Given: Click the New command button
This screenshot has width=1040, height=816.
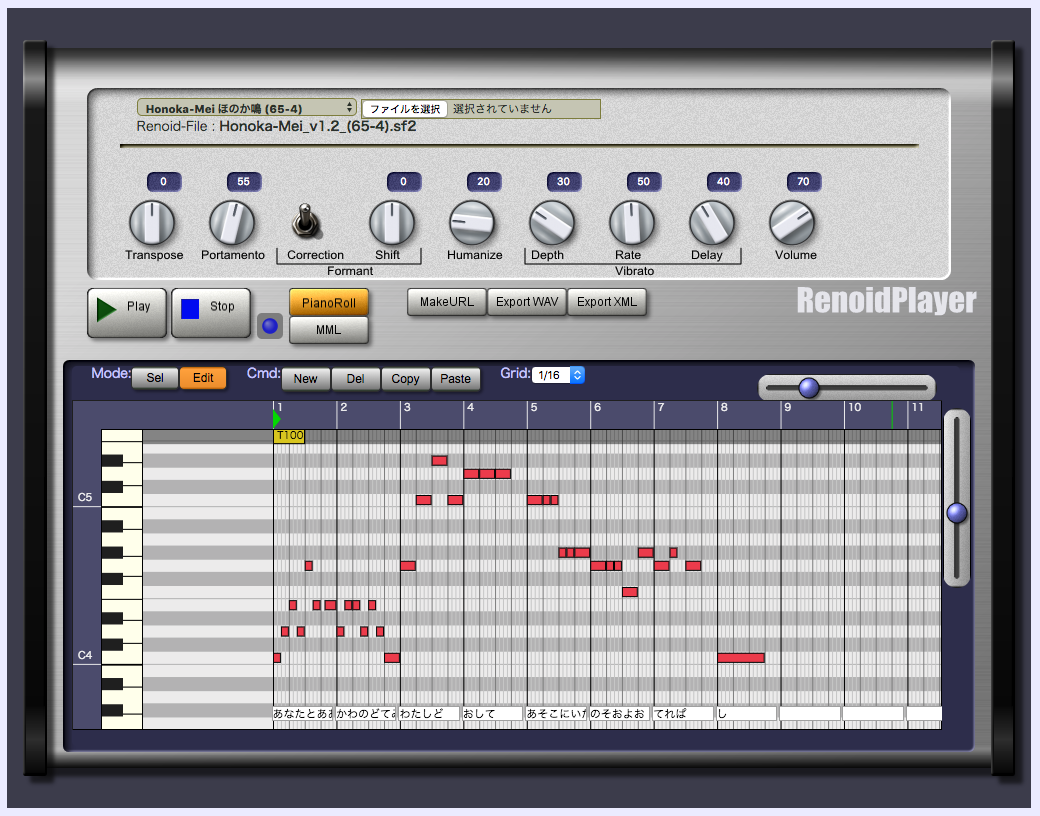Looking at the screenshot, I should [306, 379].
